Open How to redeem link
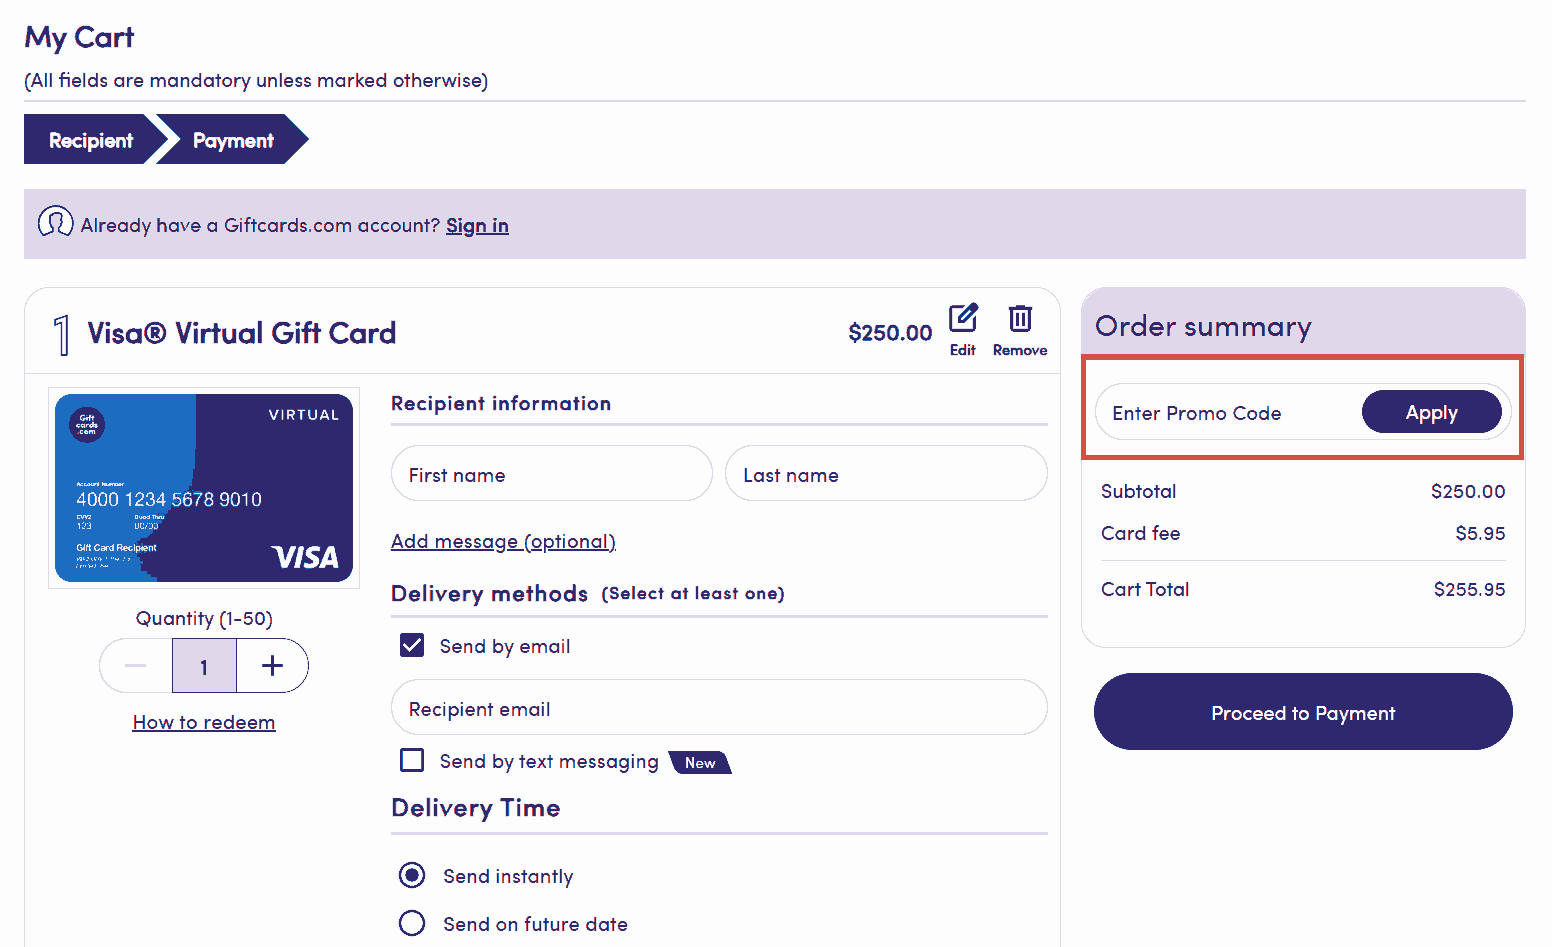Screen dimensions: 1552x947 tap(204, 722)
